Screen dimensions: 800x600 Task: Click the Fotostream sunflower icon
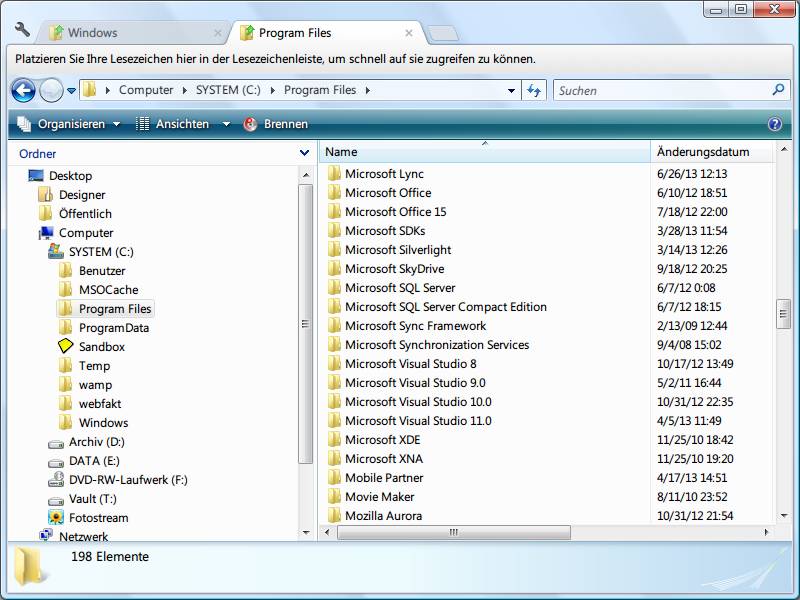pyautogui.click(x=56, y=517)
